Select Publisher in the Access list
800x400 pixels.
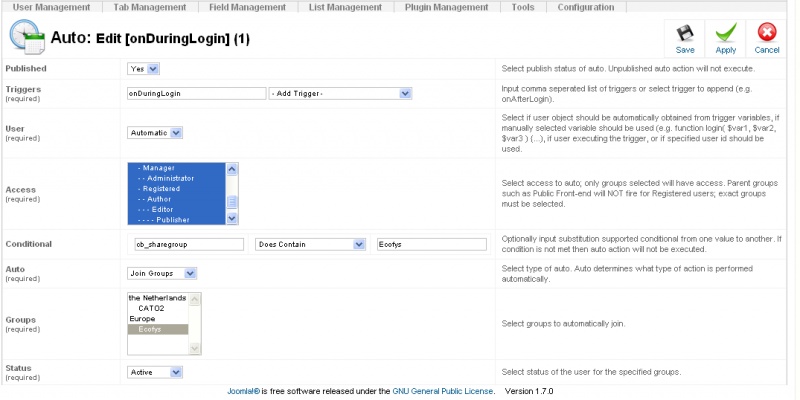click(177, 219)
